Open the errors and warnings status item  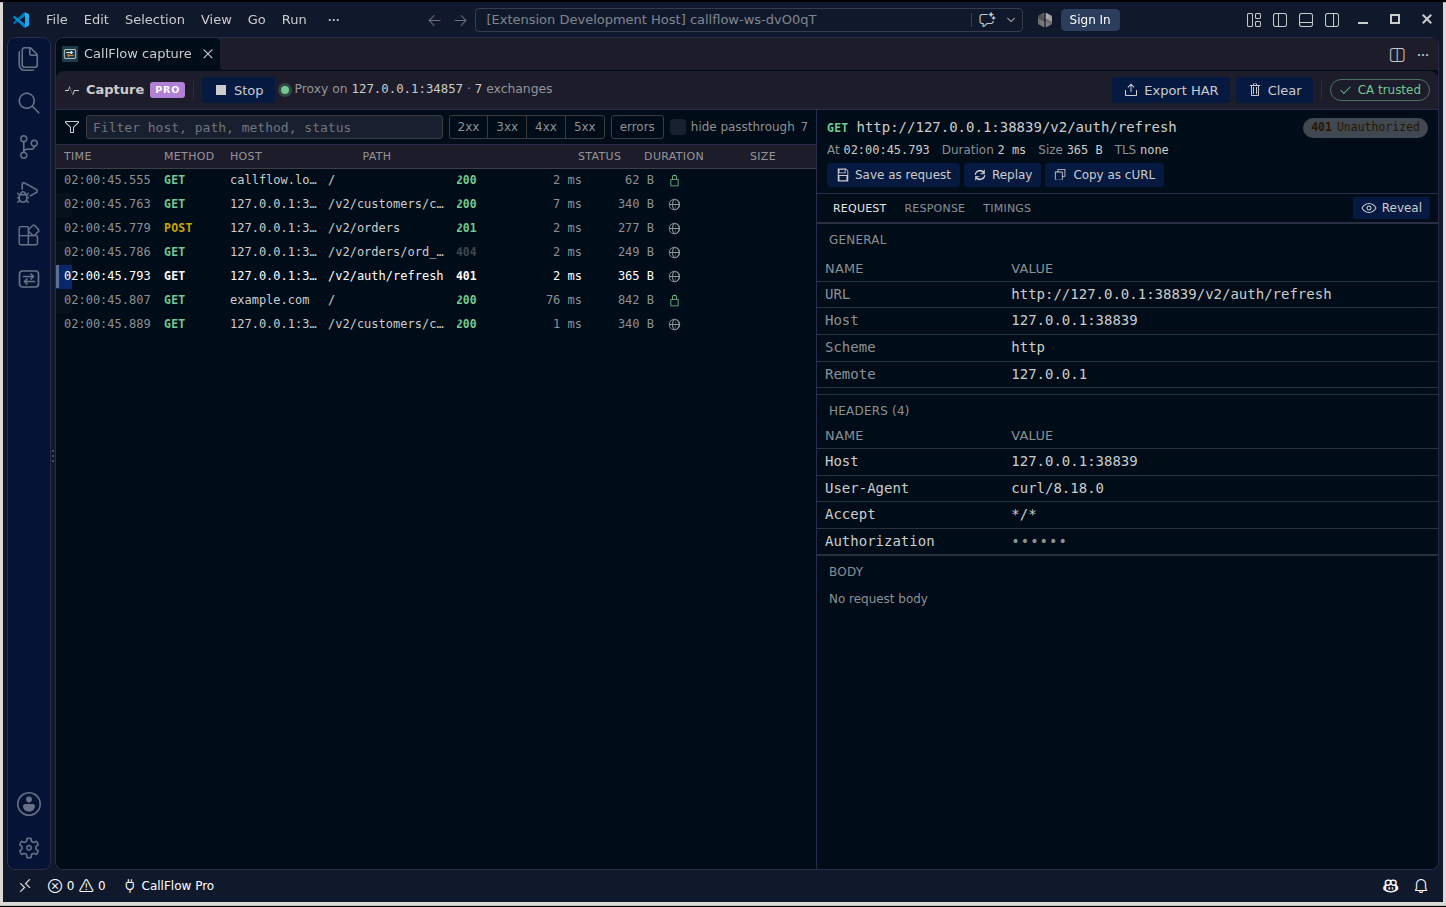(x=77, y=886)
